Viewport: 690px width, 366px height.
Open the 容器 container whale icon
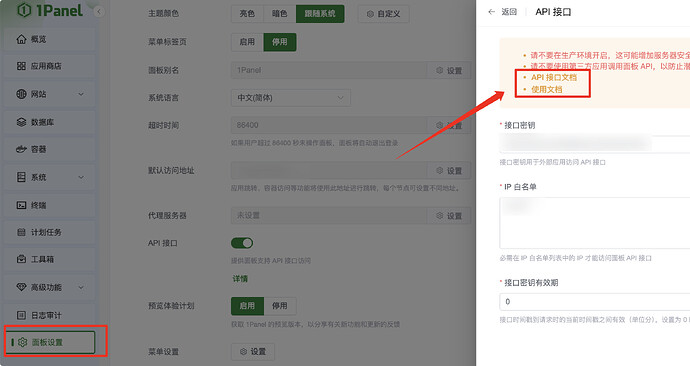[x=21, y=149]
